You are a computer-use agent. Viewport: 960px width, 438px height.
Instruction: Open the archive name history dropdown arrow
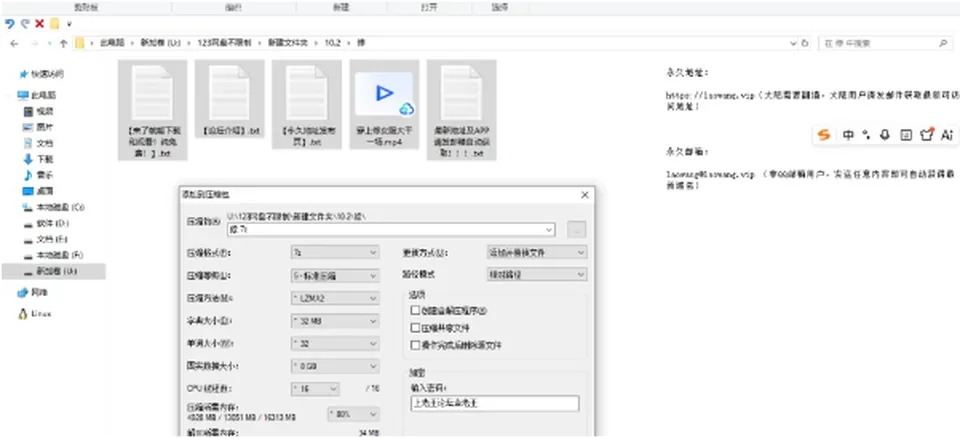pyautogui.click(x=549, y=230)
